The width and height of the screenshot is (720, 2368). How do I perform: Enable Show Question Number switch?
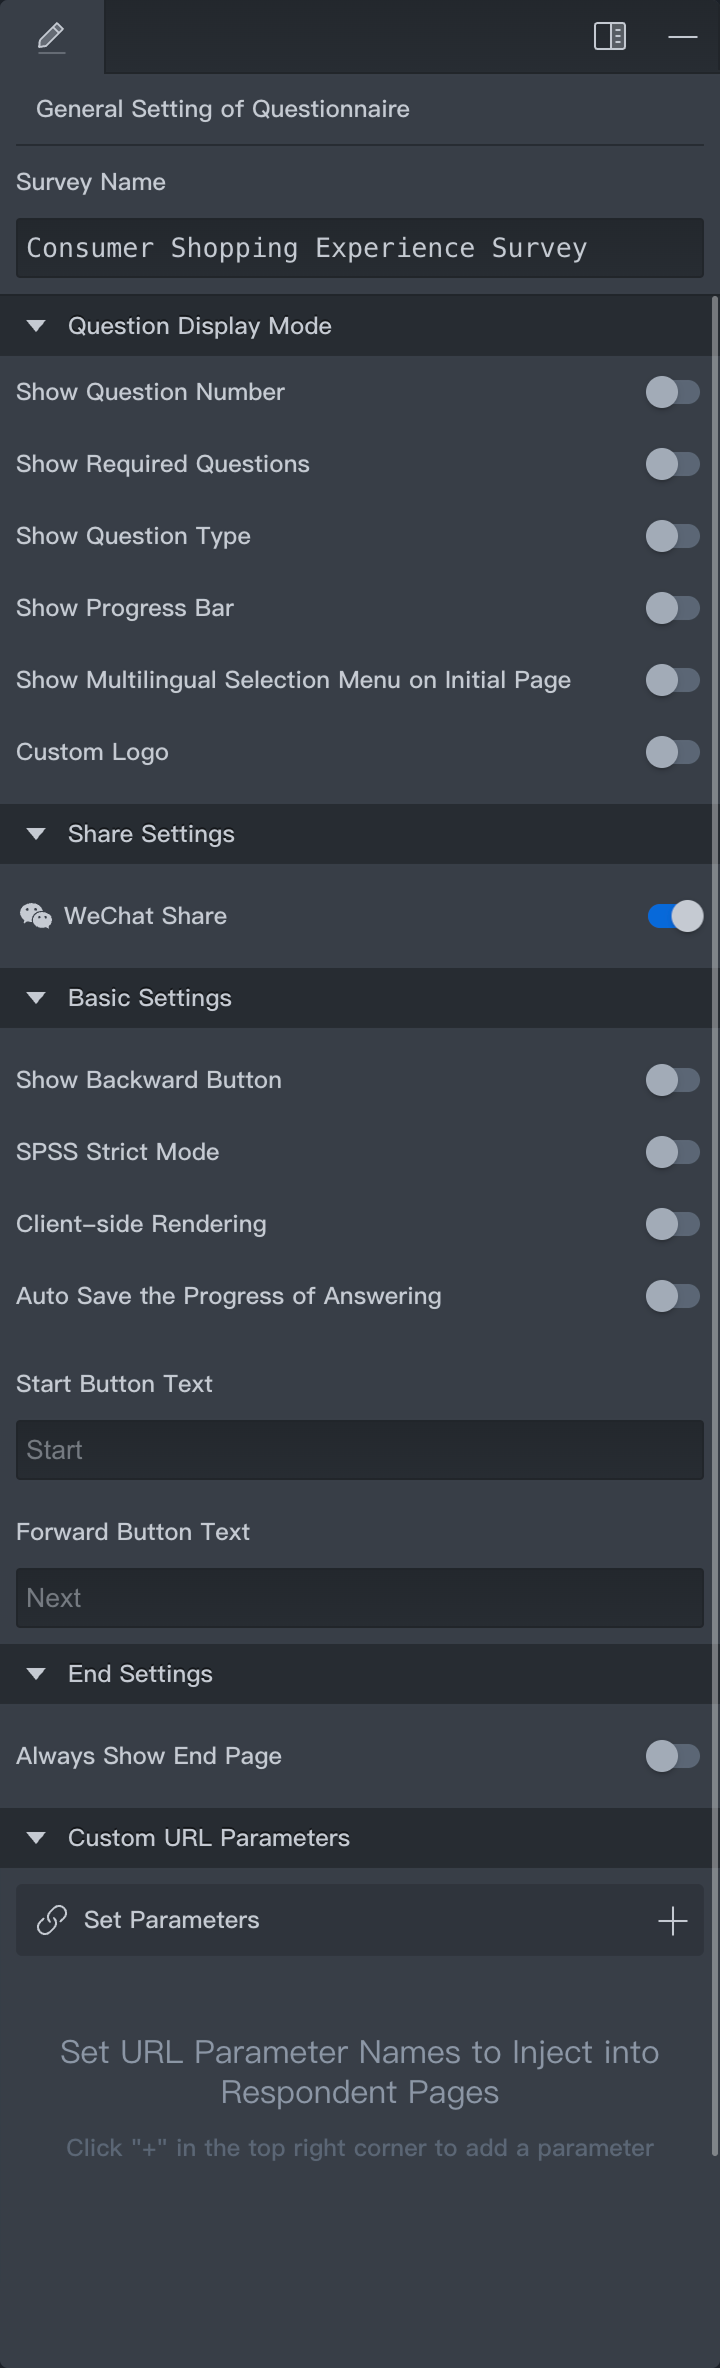[673, 392]
